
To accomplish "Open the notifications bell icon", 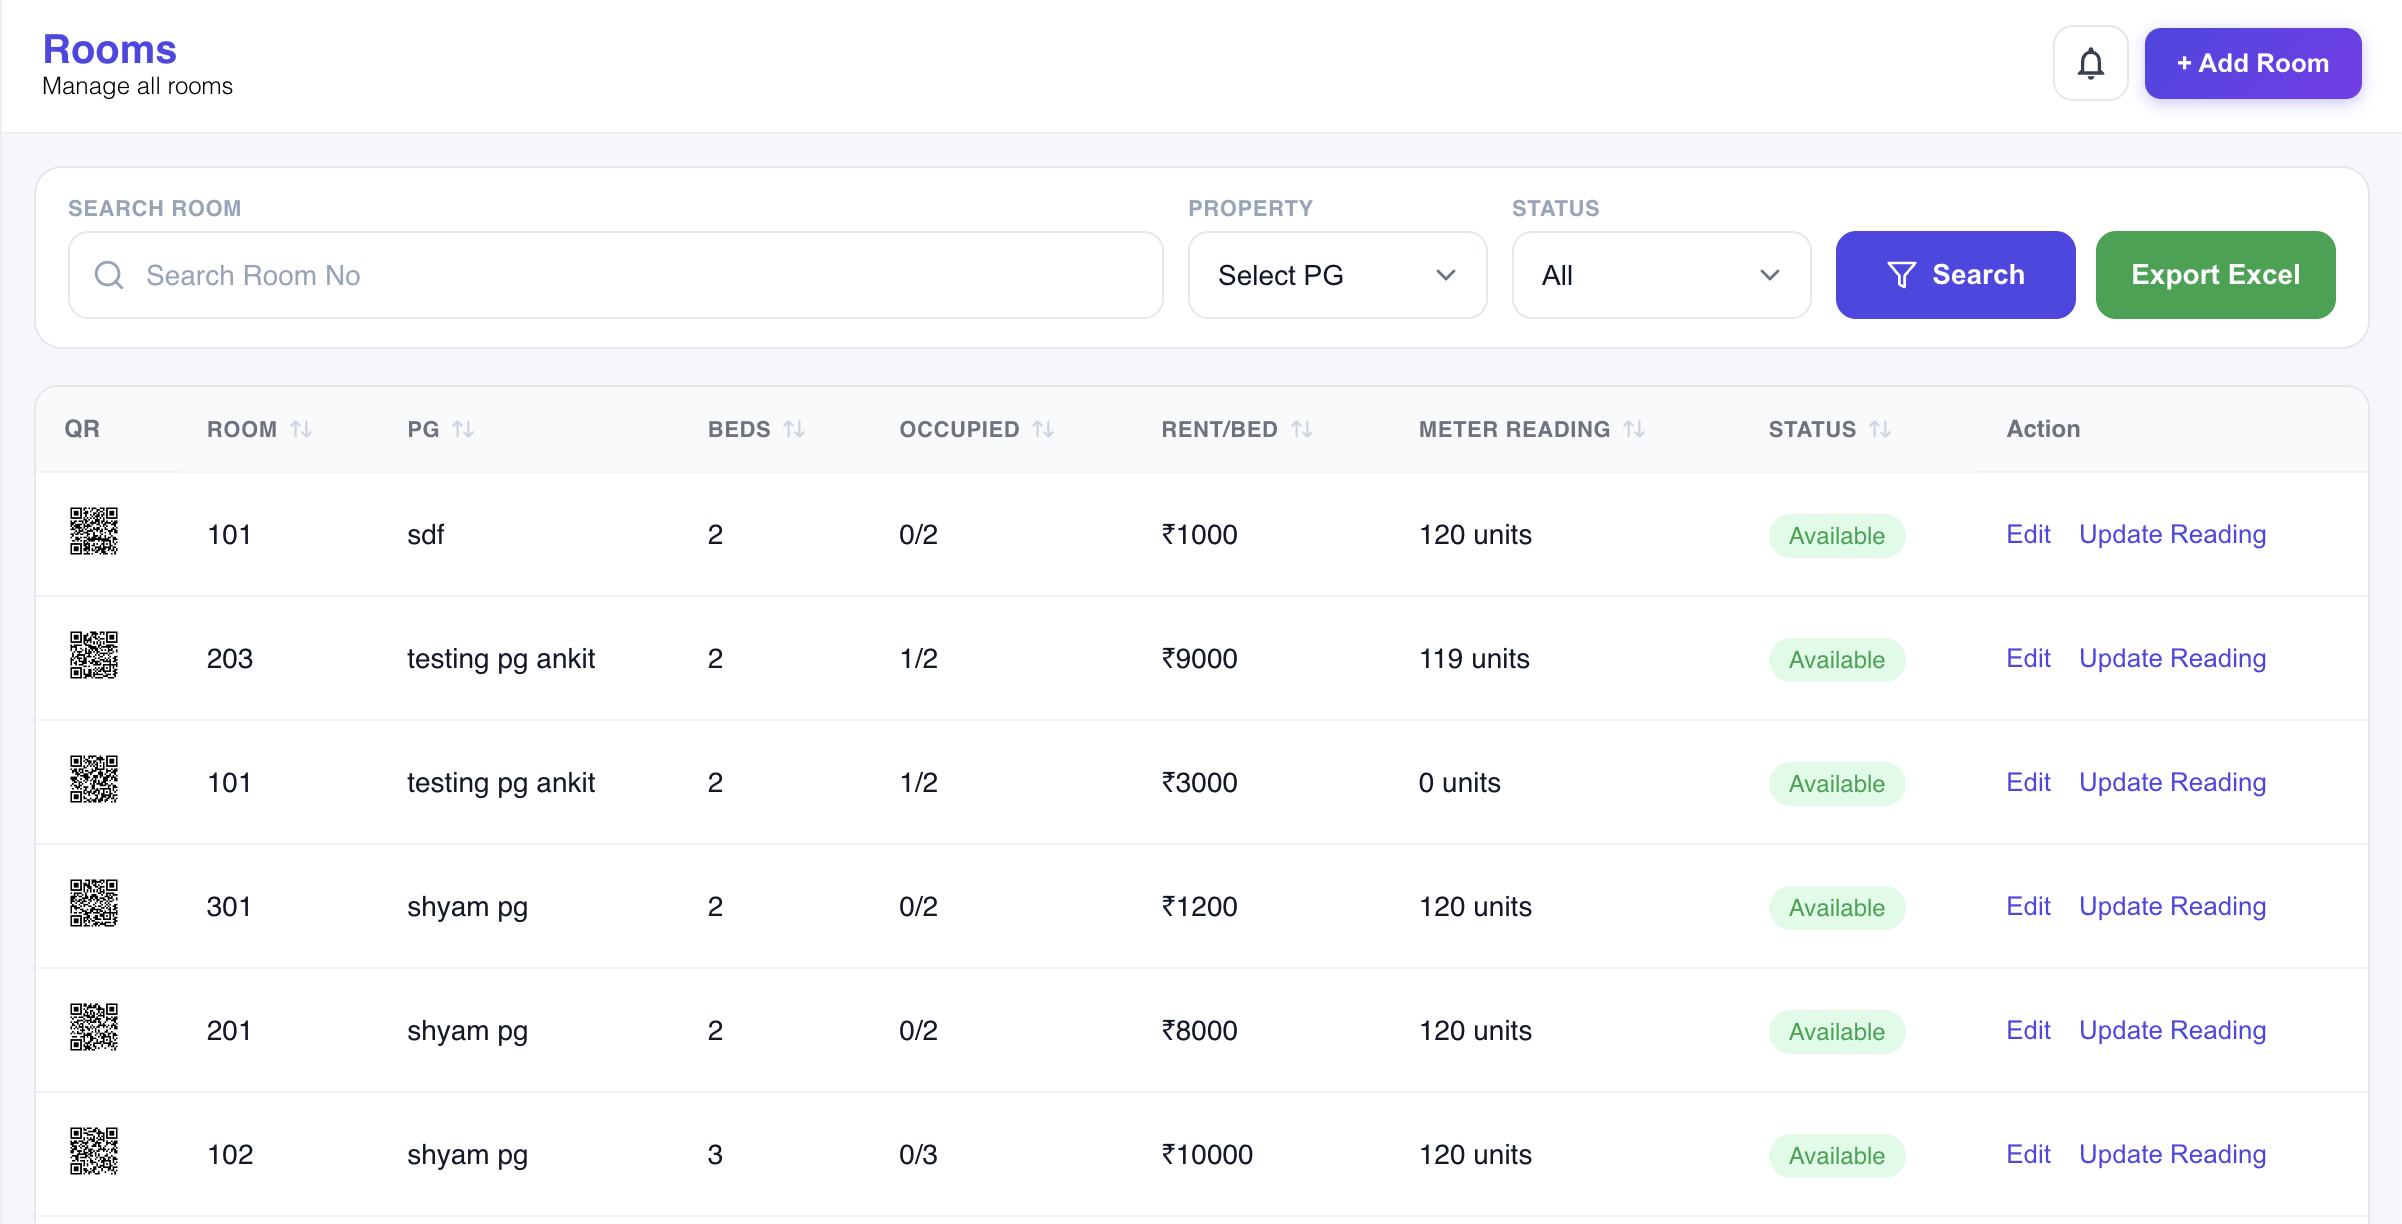I will coord(2090,64).
